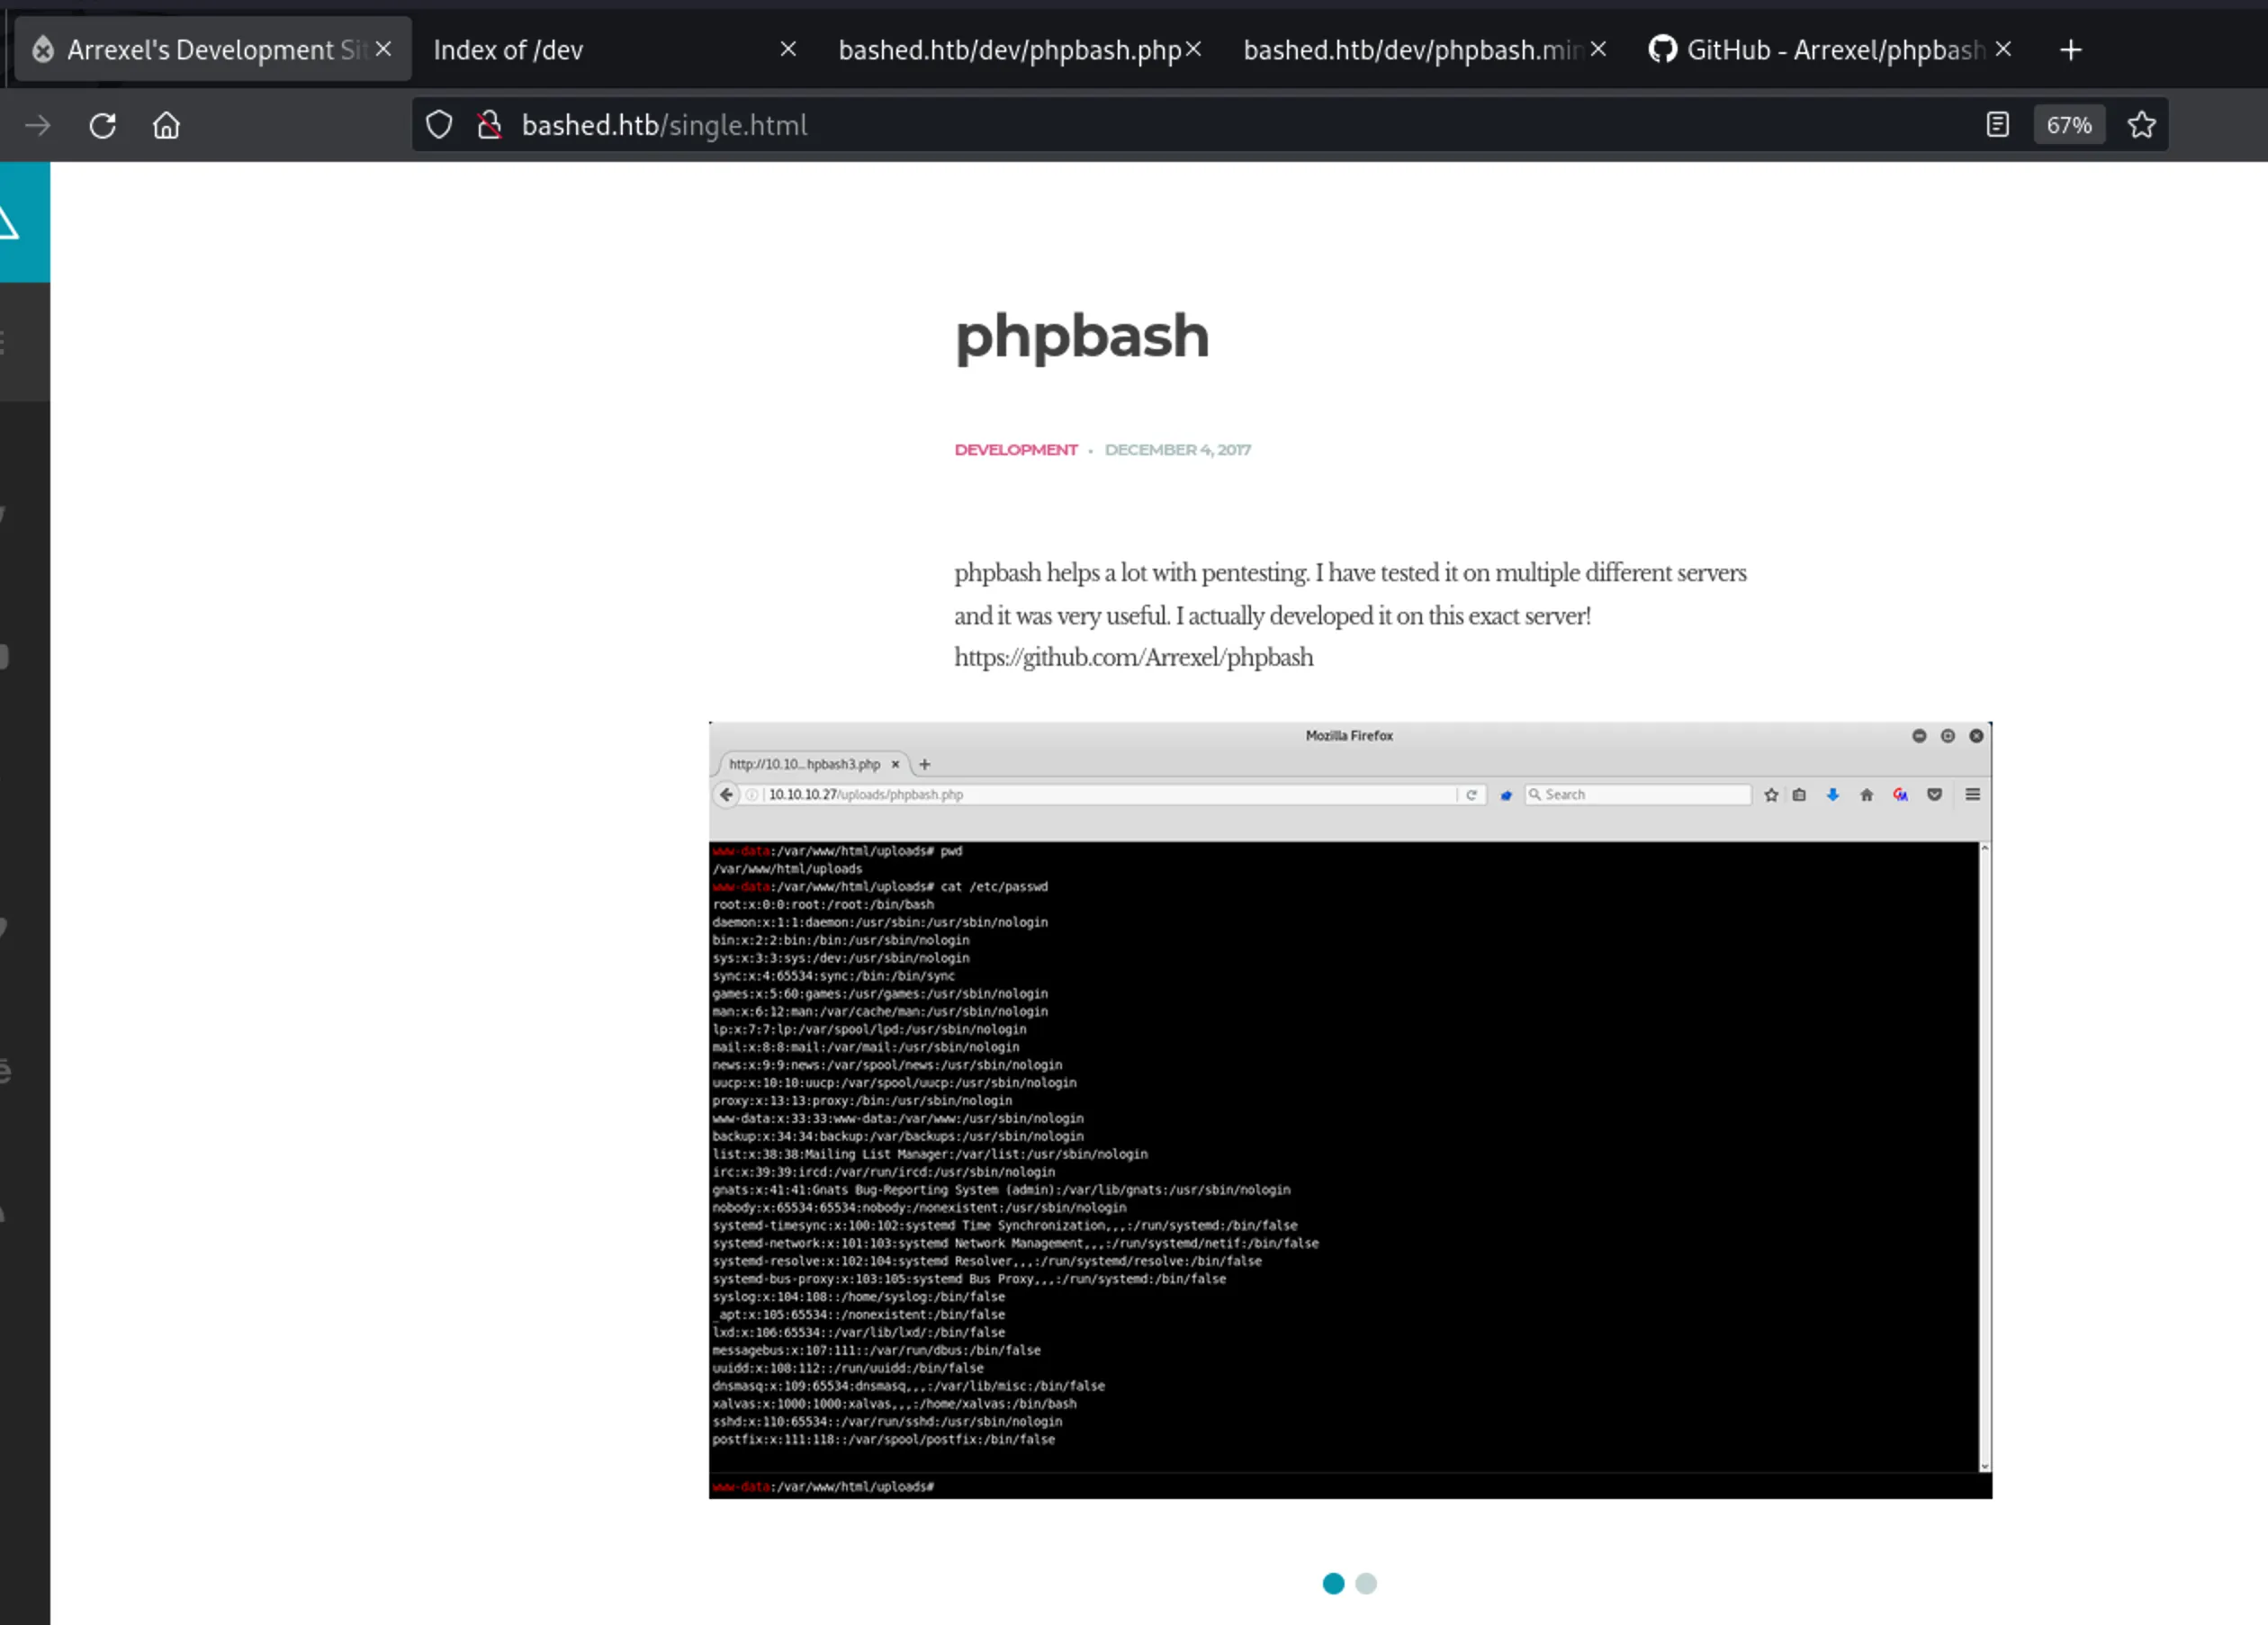Close the phpbash.php tab
The height and width of the screenshot is (1625, 2268).
click(1193, 49)
